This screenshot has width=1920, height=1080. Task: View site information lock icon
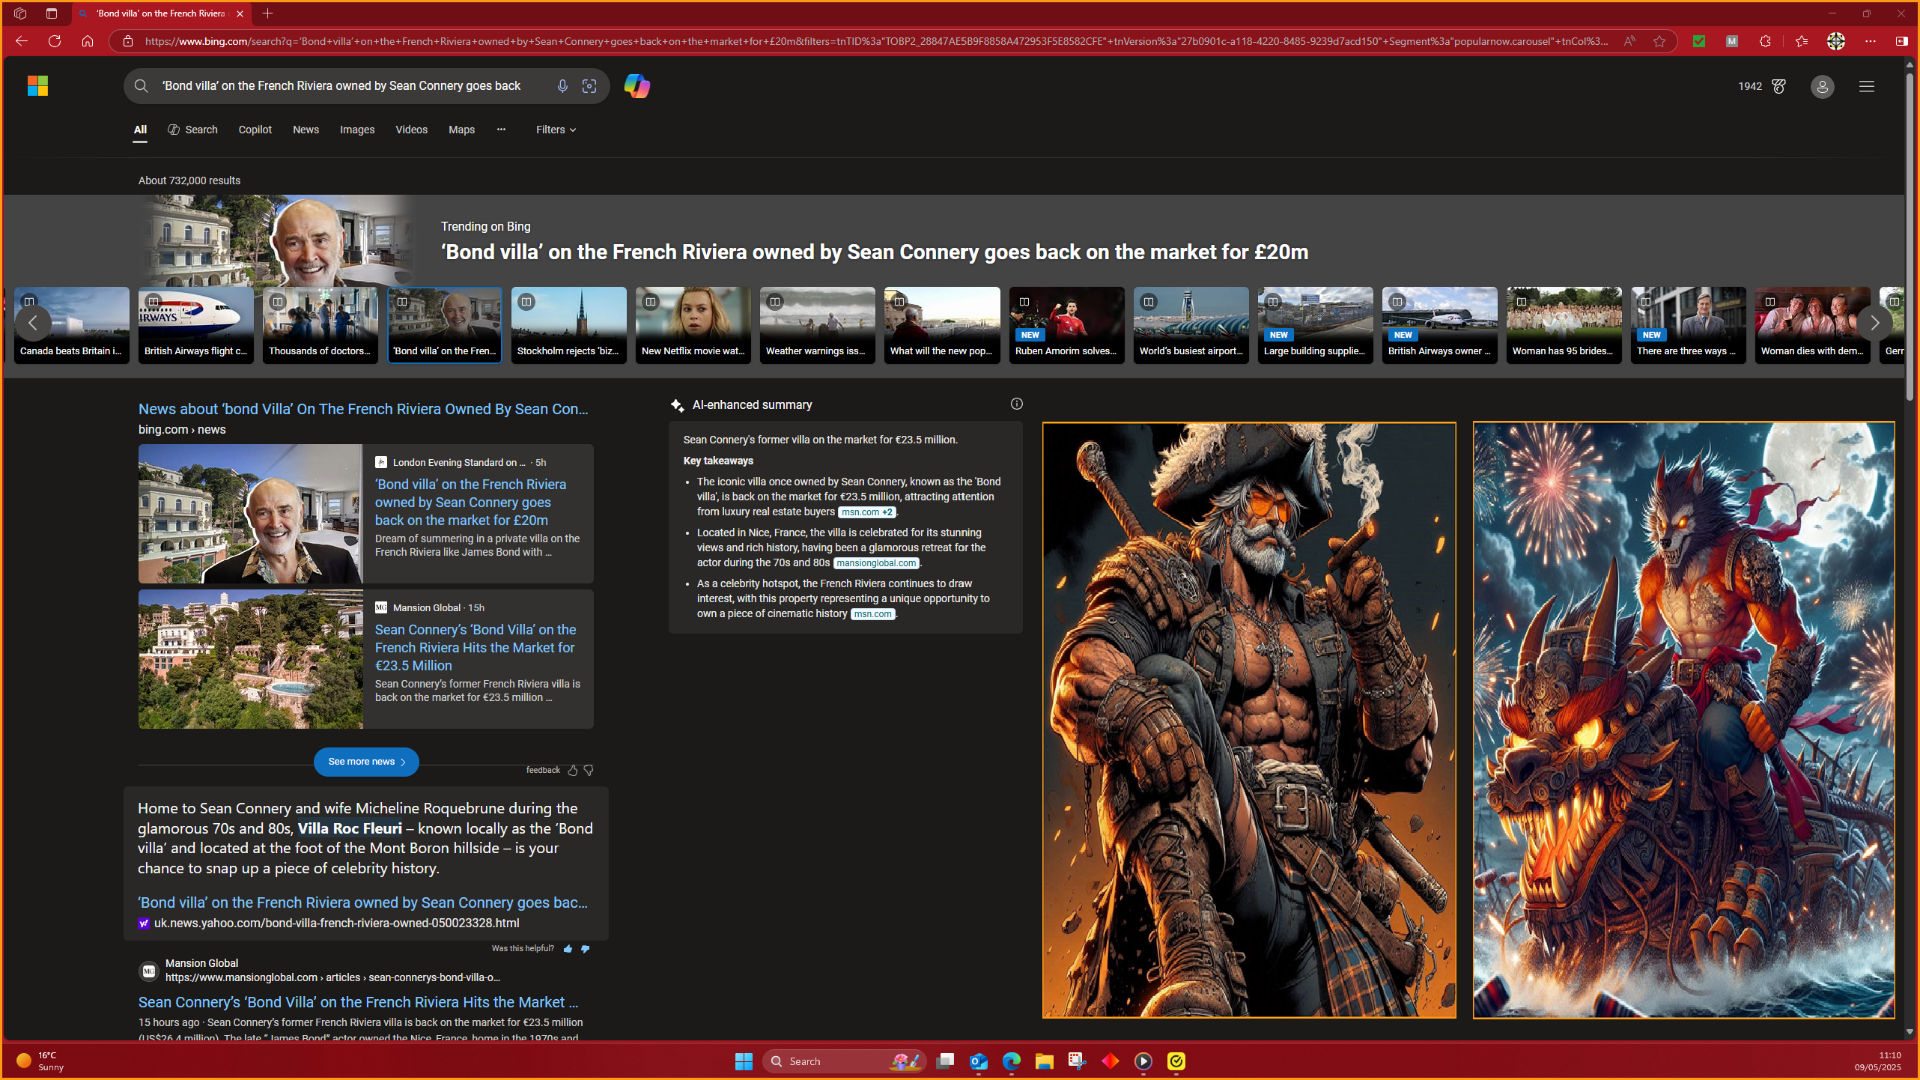[127, 41]
